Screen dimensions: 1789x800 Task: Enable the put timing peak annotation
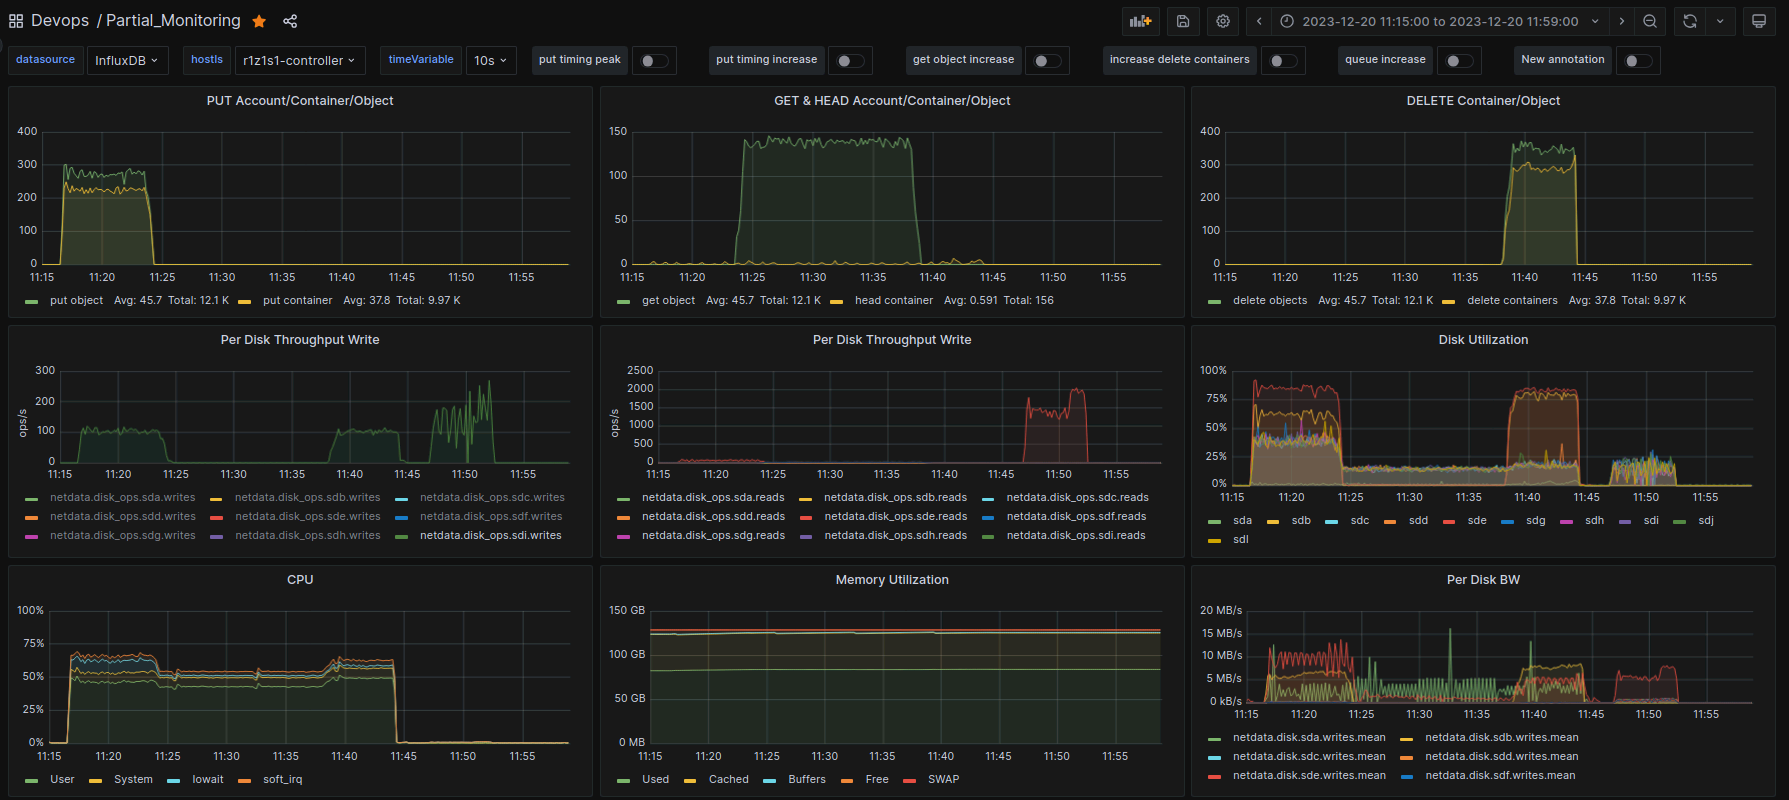(x=654, y=61)
